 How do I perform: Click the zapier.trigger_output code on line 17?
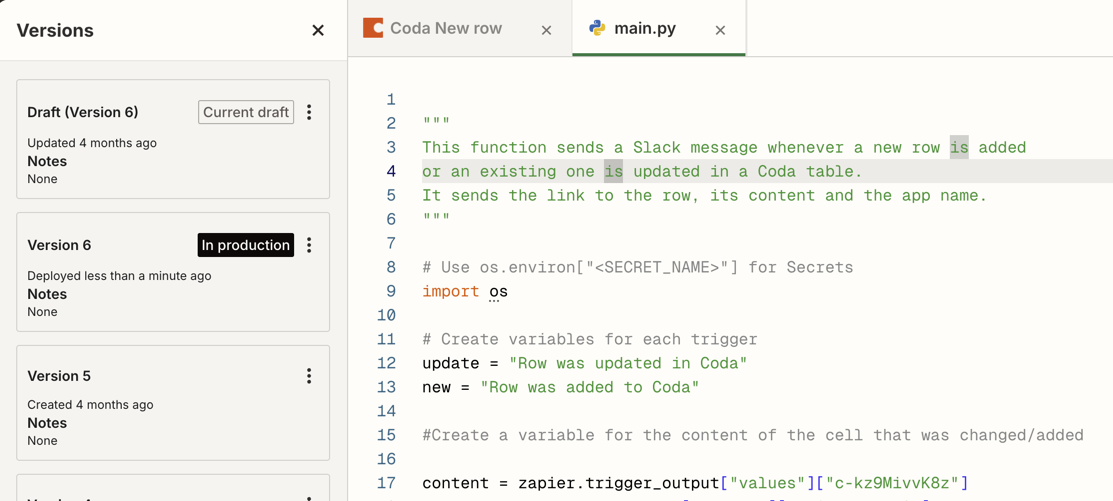[618, 483]
